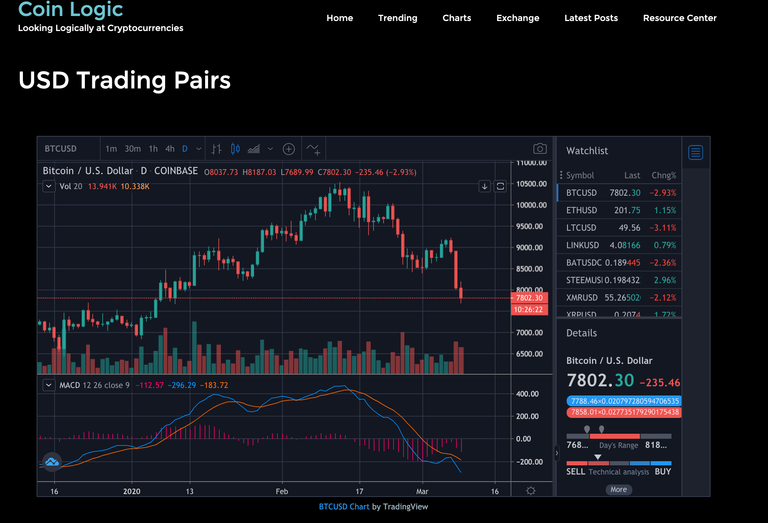Image resolution: width=768 pixels, height=523 pixels.
Task: Click the down-arrow button in chart pane controls
Action: [x=484, y=186]
